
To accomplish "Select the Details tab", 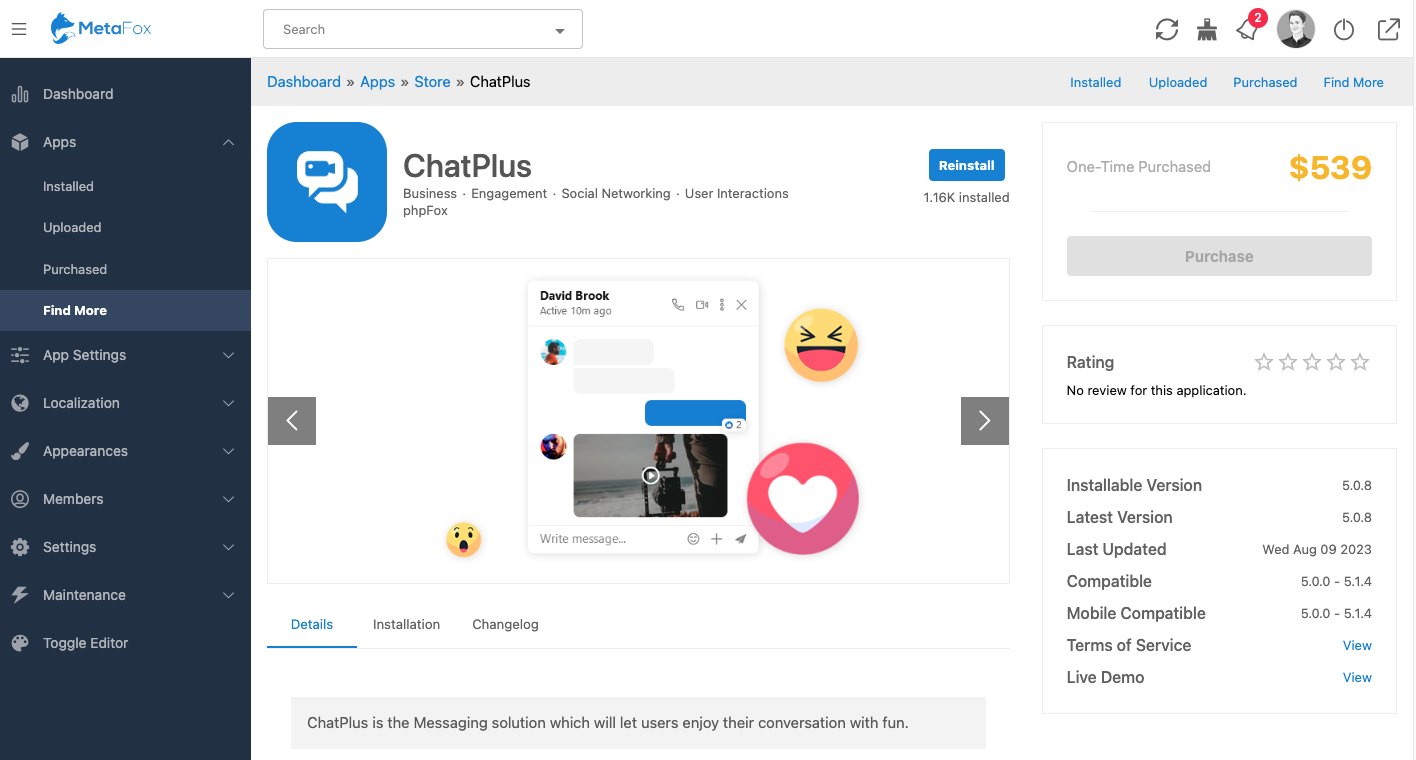I will 312,624.
